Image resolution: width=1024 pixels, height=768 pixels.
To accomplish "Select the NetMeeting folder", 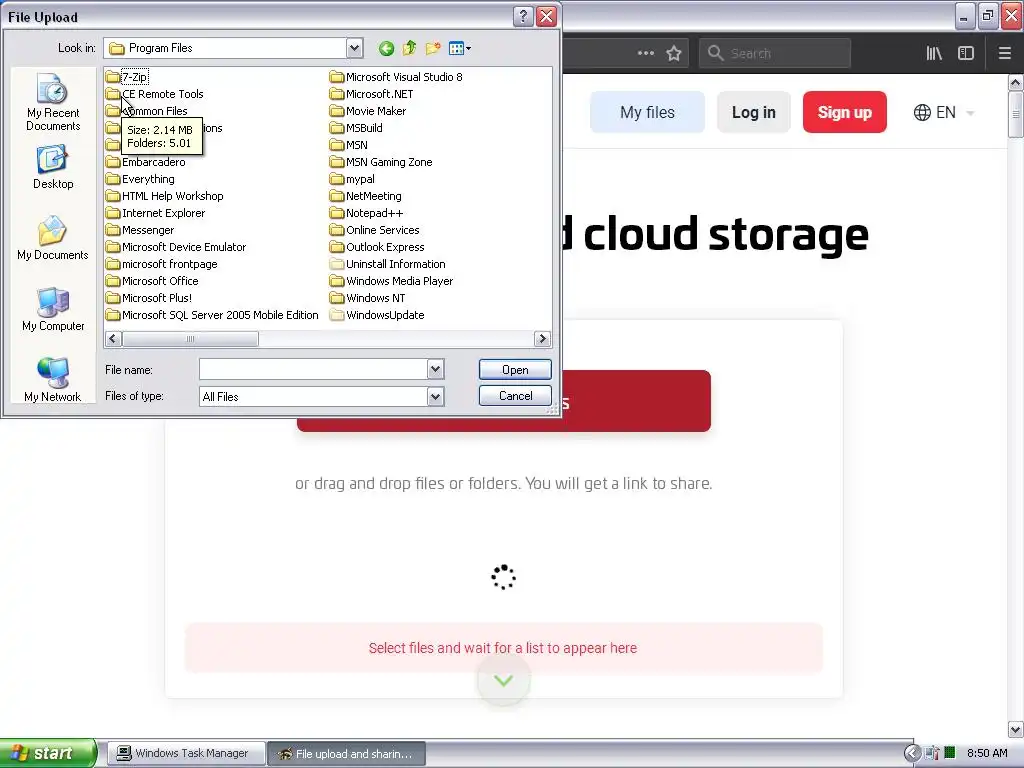I will pos(366,196).
